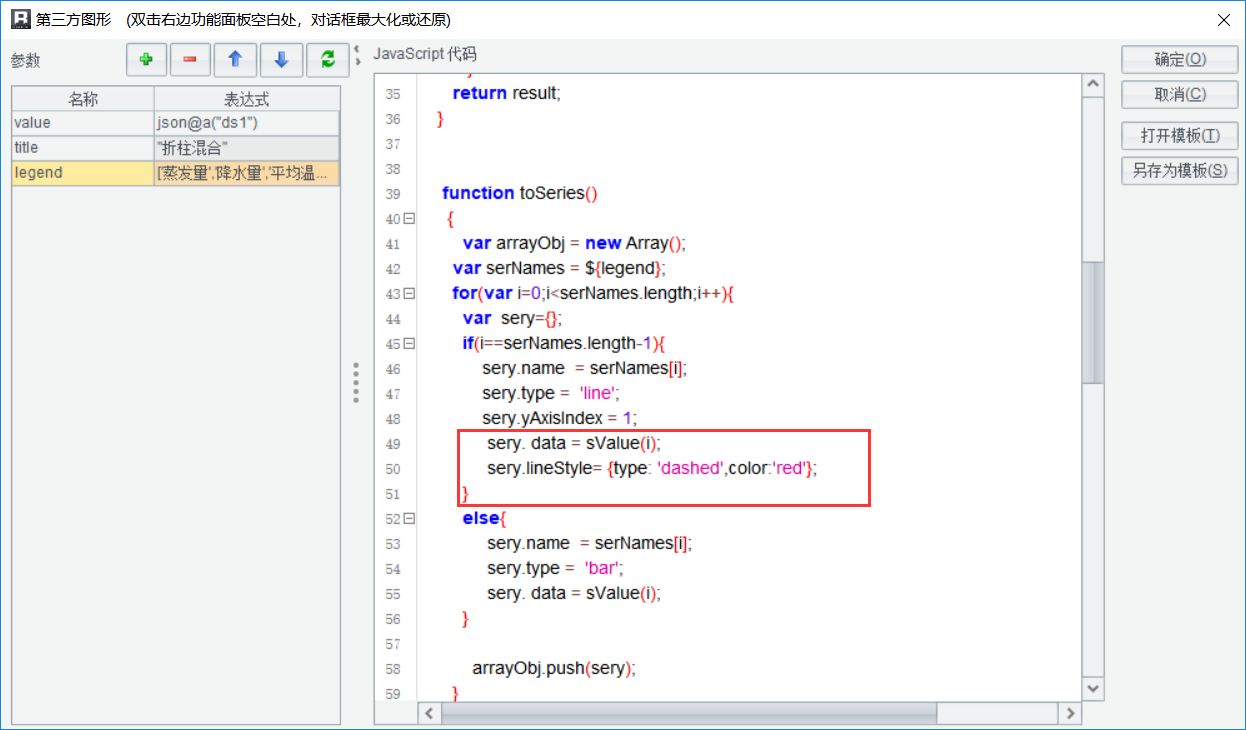Collapse the else-block fold at line 52
The width and height of the screenshot is (1246, 730).
pos(409,519)
